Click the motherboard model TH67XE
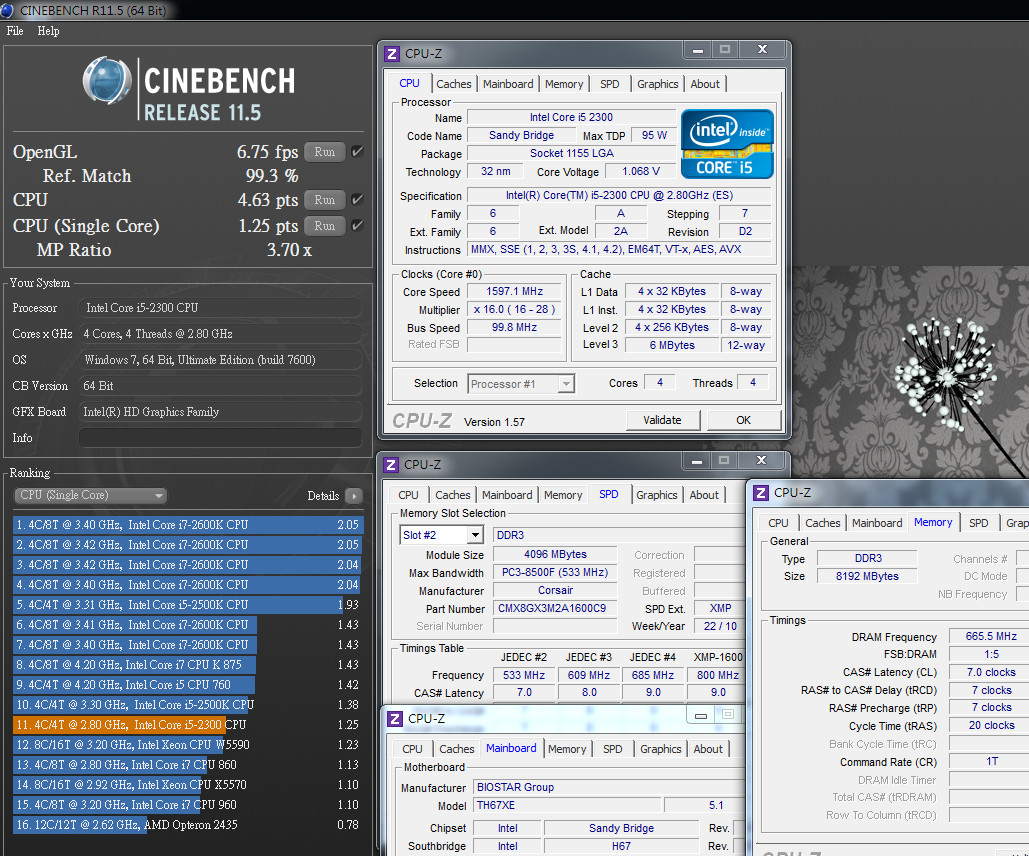 [566, 805]
